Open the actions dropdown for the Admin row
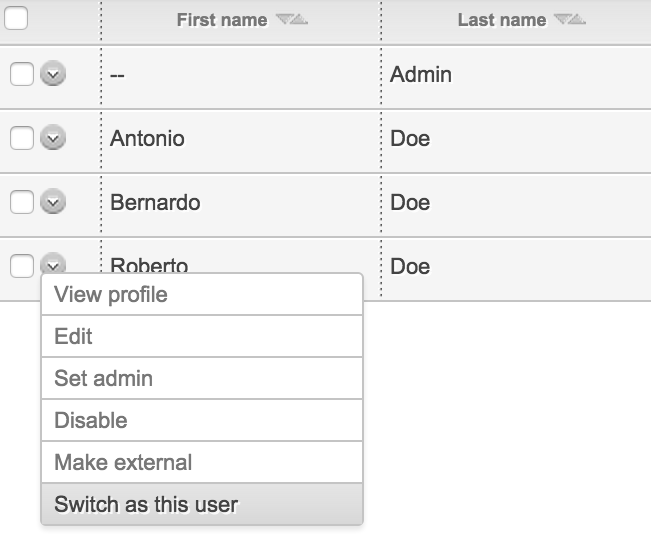 pyautogui.click(x=53, y=74)
